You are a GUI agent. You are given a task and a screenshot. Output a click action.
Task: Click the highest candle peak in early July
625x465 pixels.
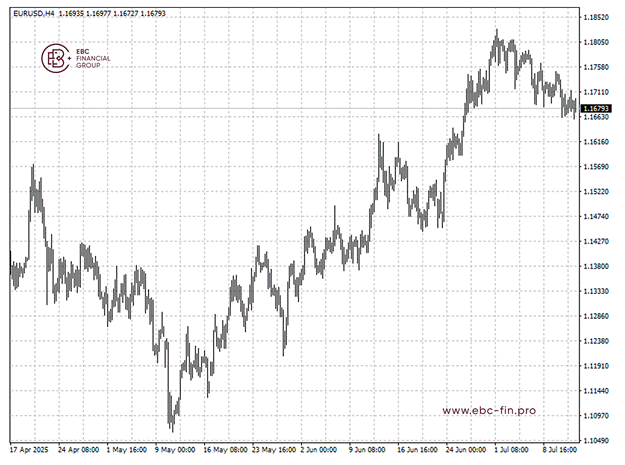(x=497, y=32)
